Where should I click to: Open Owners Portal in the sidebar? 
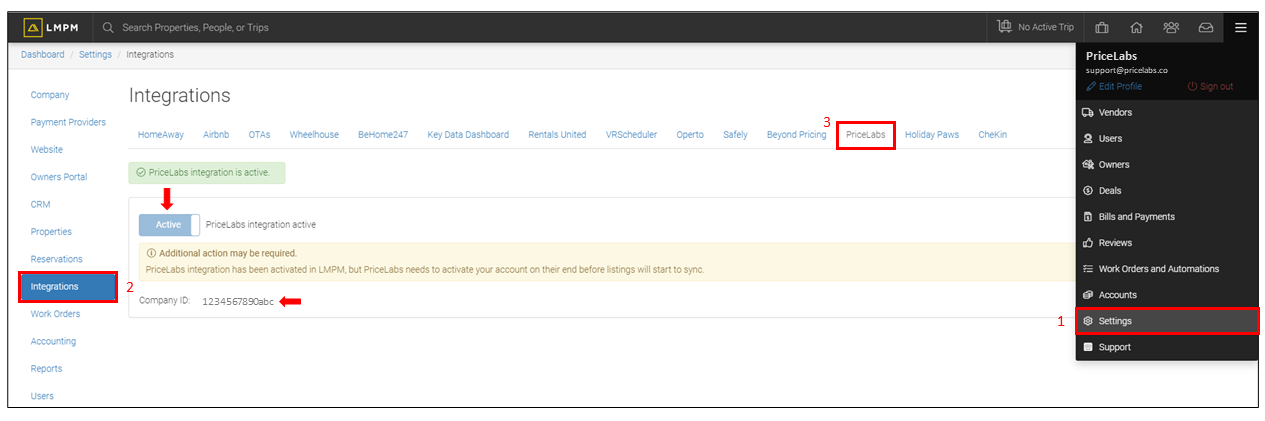click(59, 177)
